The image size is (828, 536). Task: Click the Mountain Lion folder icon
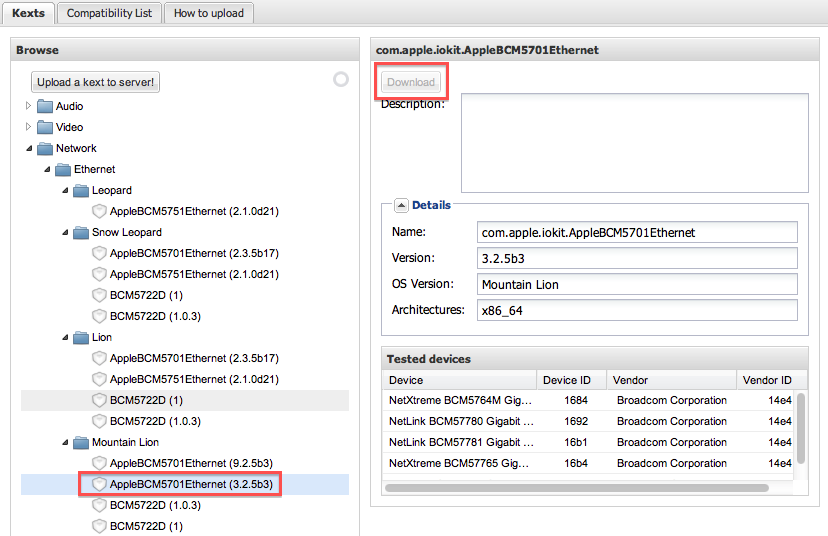(81, 442)
